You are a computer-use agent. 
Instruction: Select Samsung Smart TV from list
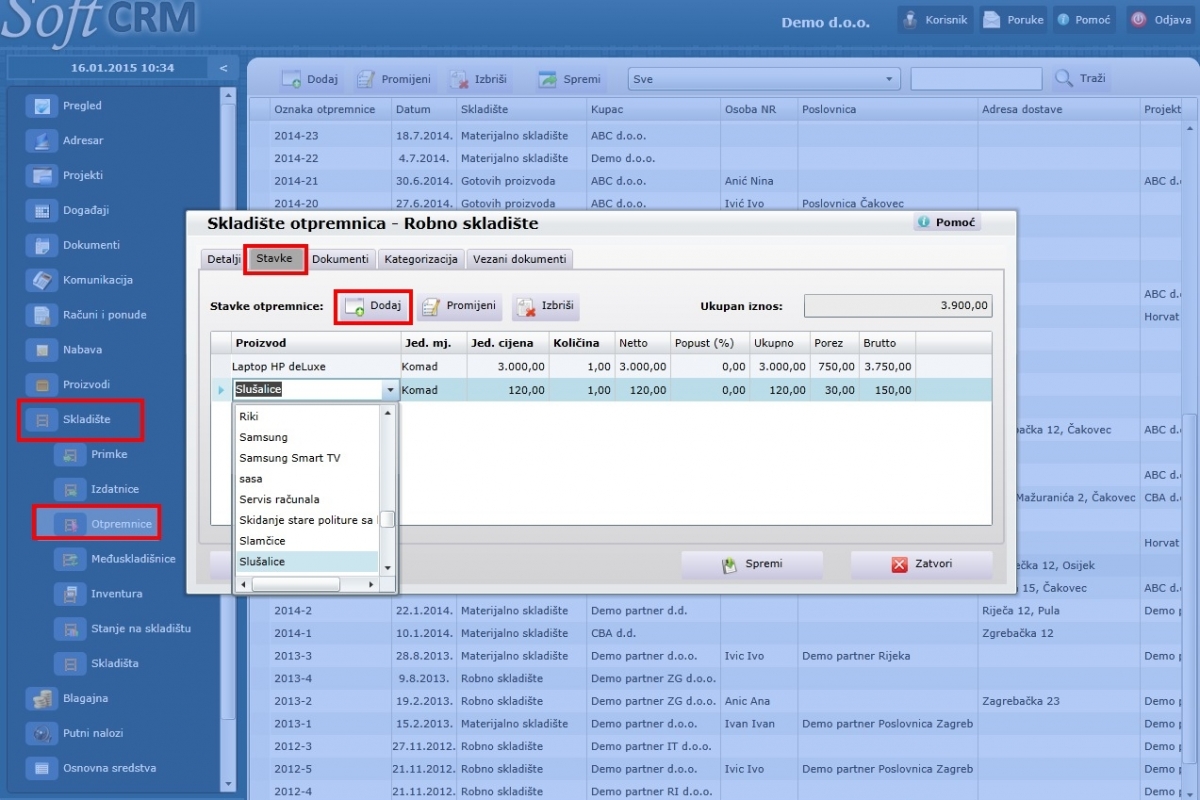(x=306, y=458)
